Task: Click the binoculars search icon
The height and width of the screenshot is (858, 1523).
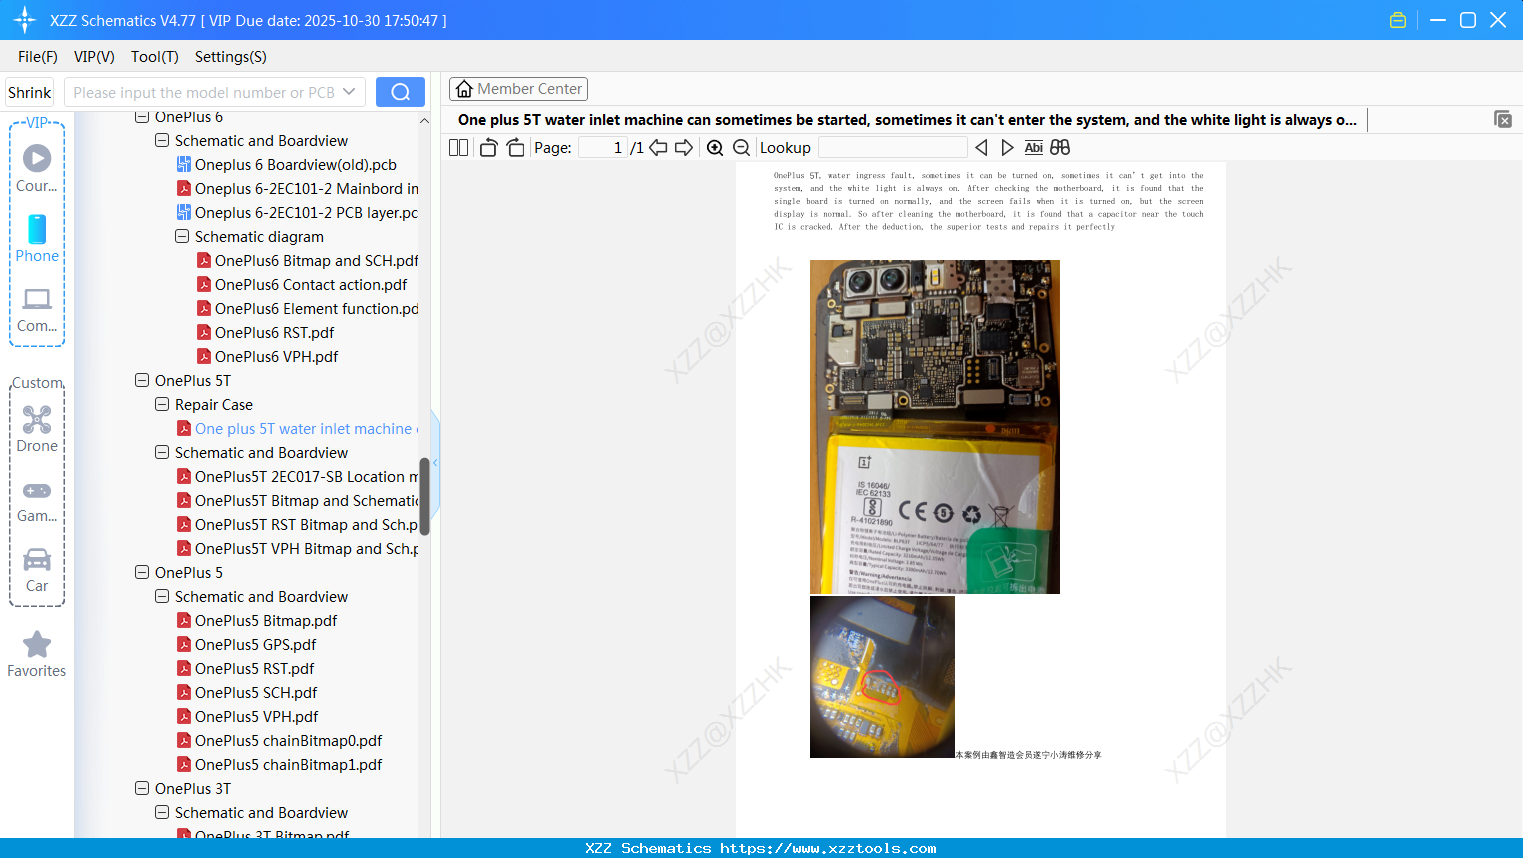Action: tap(1060, 147)
